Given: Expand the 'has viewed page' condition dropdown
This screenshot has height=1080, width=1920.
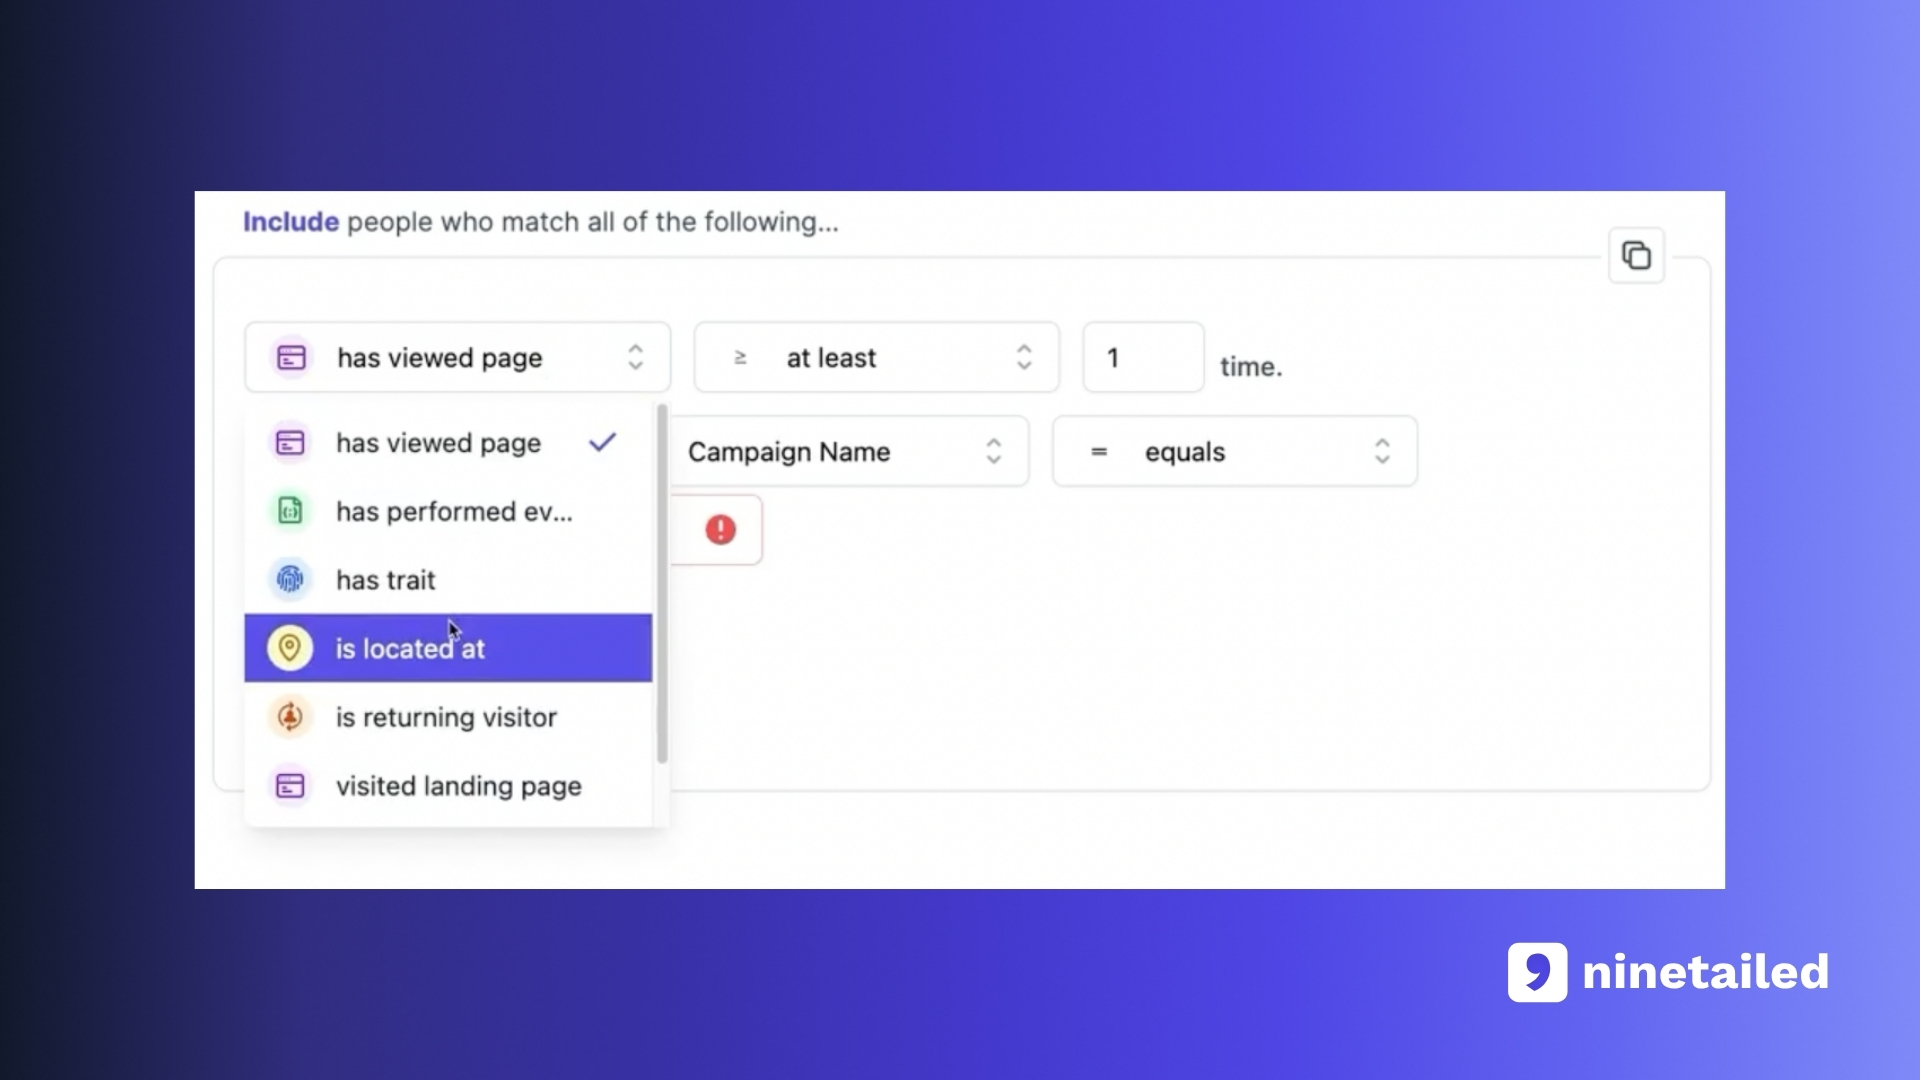Looking at the screenshot, I should point(458,357).
